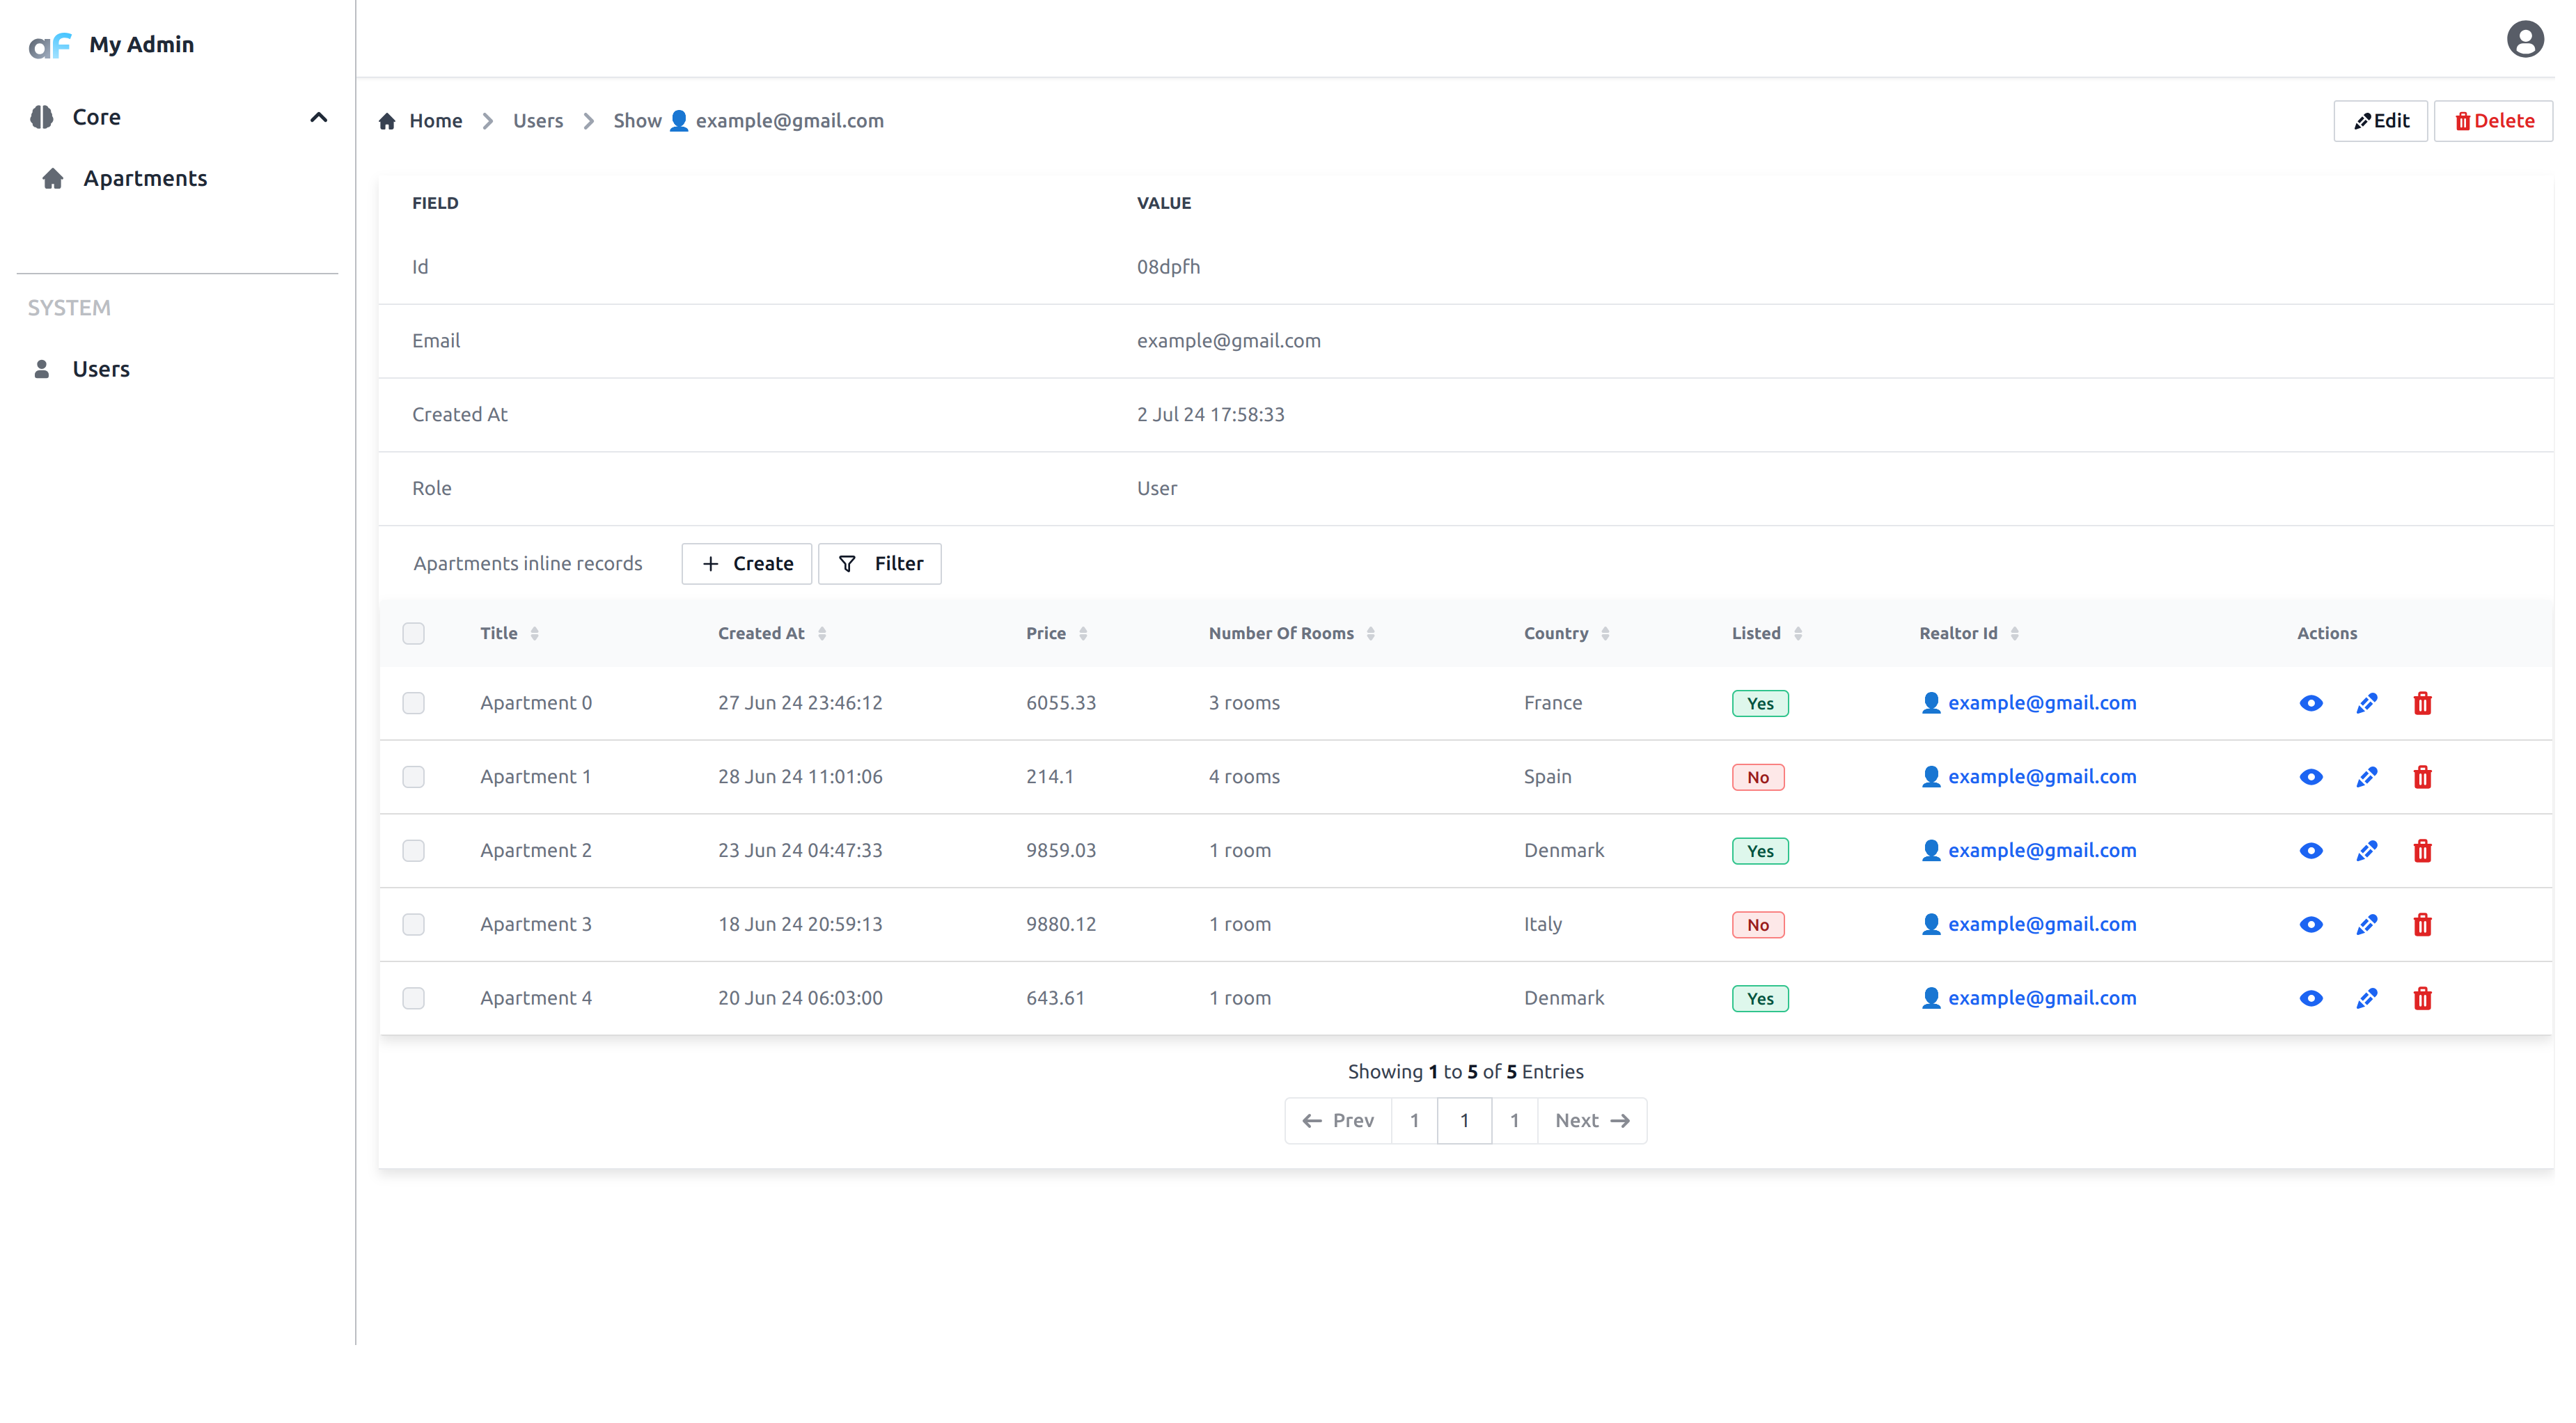Click the Yes badge for Apartment 0

pos(1760,704)
